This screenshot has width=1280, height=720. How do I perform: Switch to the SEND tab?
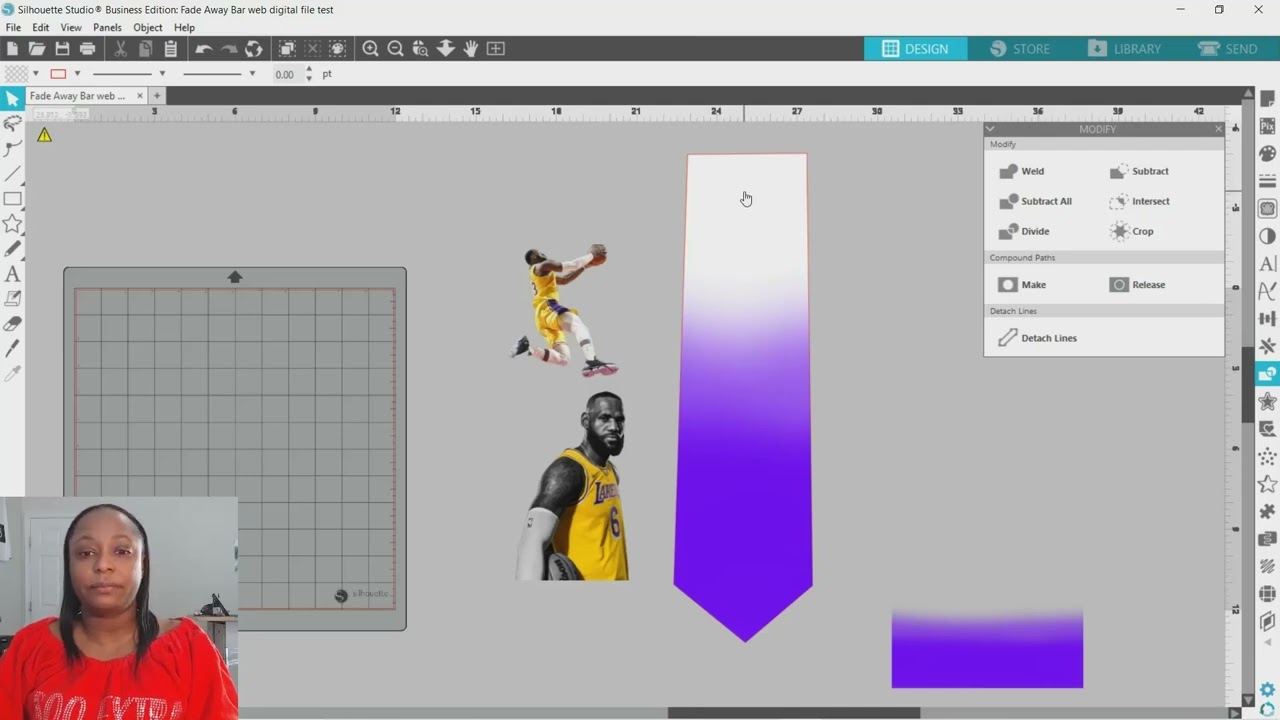tap(1228, 48)
